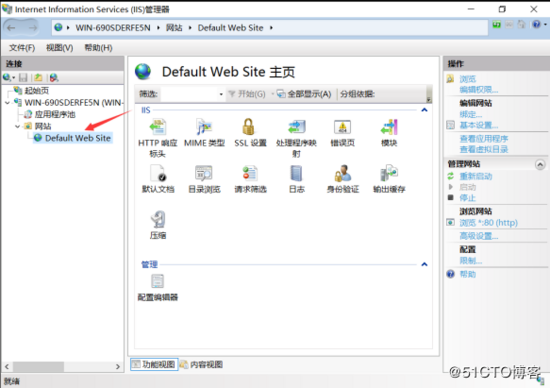Open the HTTP 响应标头 feature
Image resolution: width=550 pixels, height=388 pixels.
(157, 138)
